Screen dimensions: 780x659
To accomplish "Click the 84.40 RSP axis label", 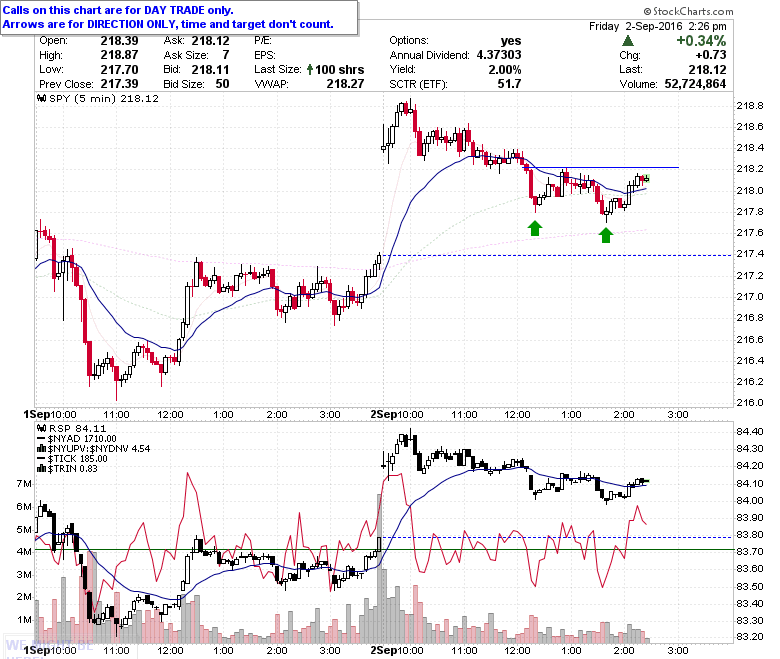I will point(750,431).
